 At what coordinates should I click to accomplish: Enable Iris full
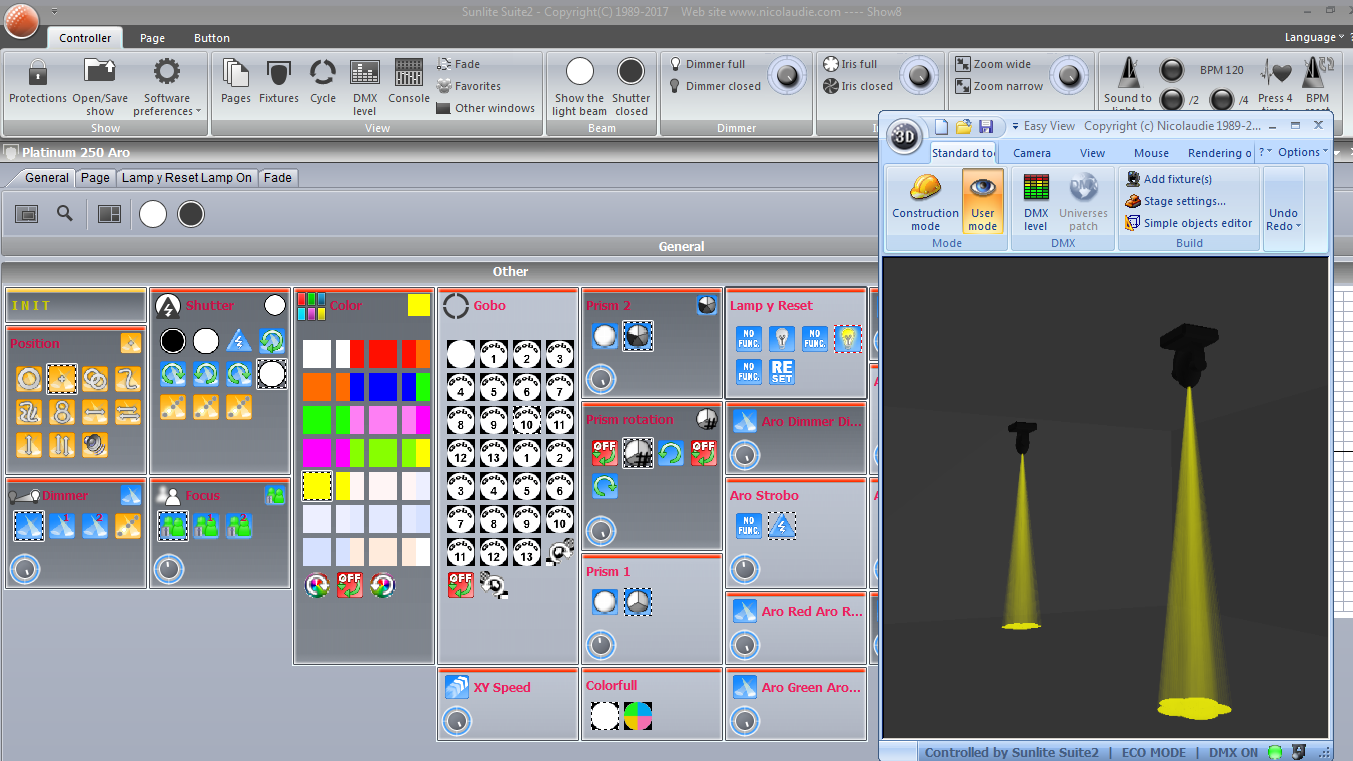pos(850,64)
